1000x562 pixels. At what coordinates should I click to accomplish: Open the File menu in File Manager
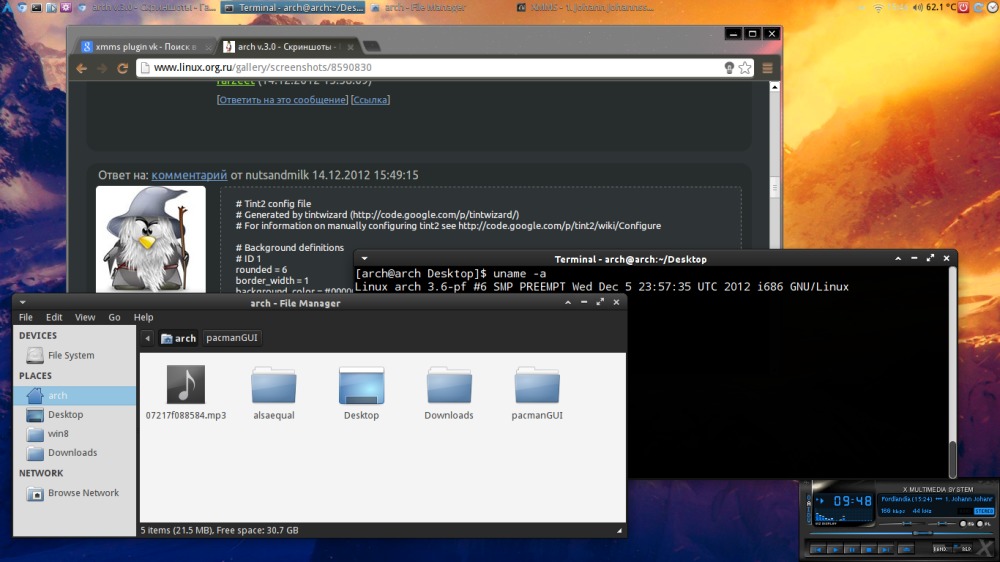pyautogui.click(x=26, y=317)
